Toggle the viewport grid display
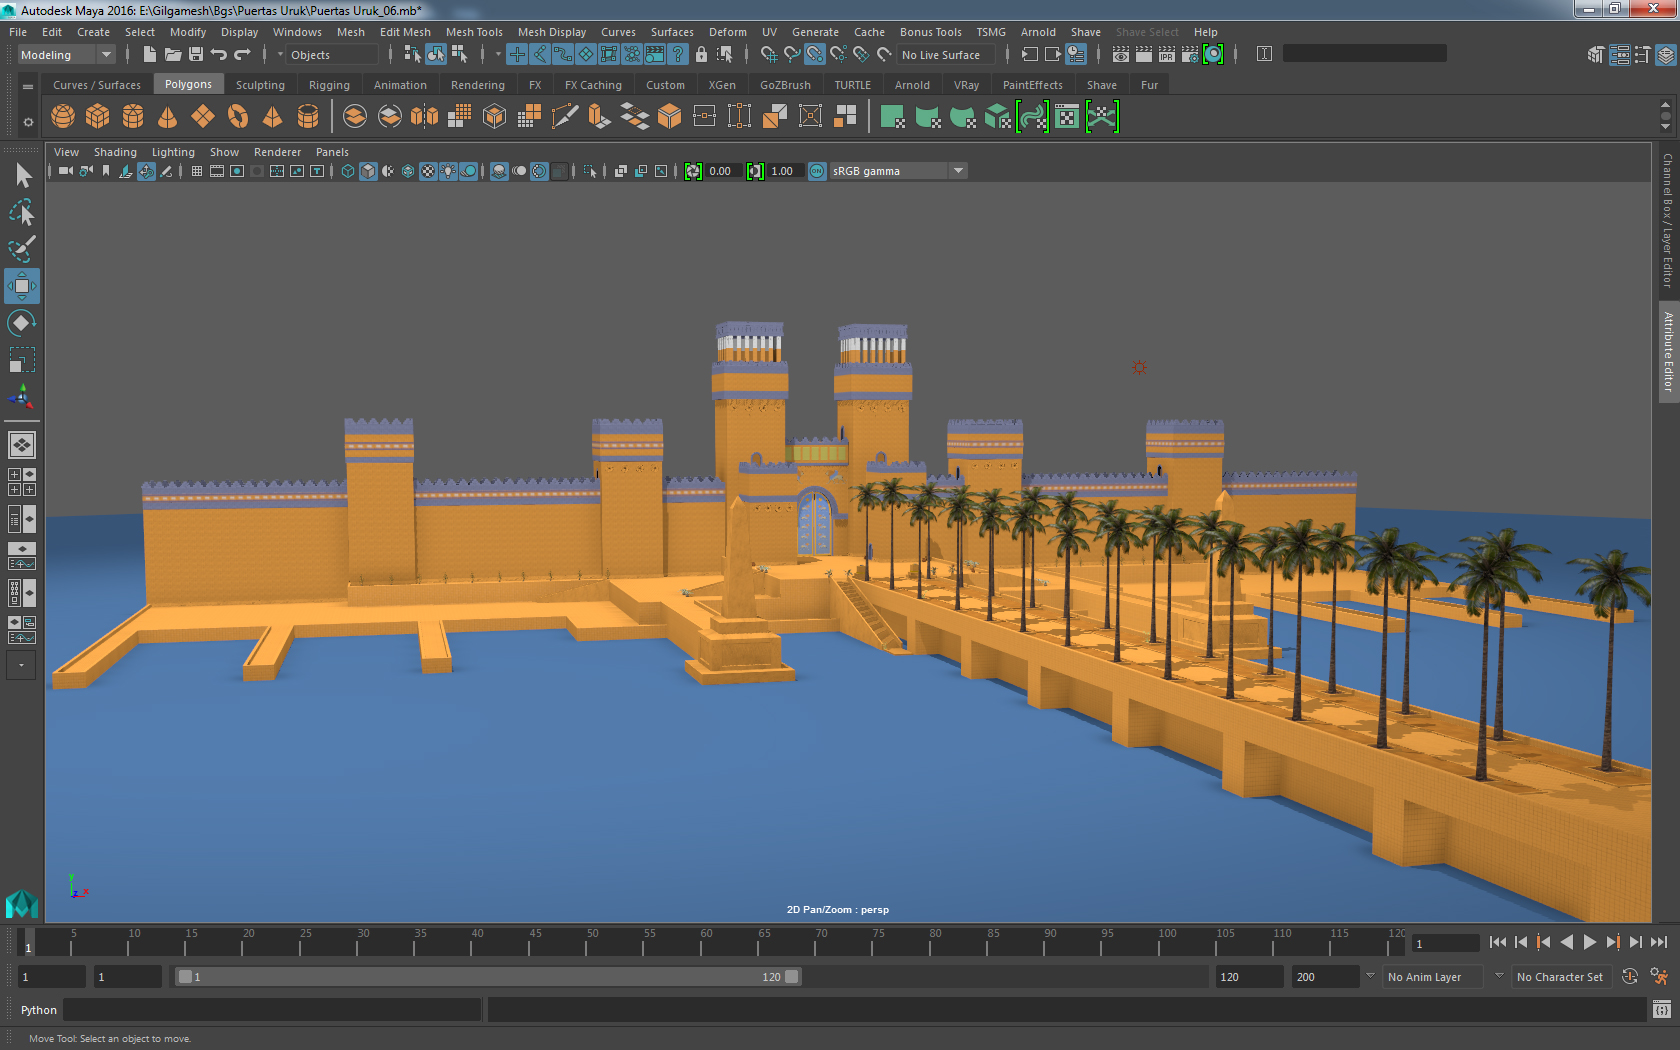Viewport: 1680px width, 1050px height. [x=197, y=171]
